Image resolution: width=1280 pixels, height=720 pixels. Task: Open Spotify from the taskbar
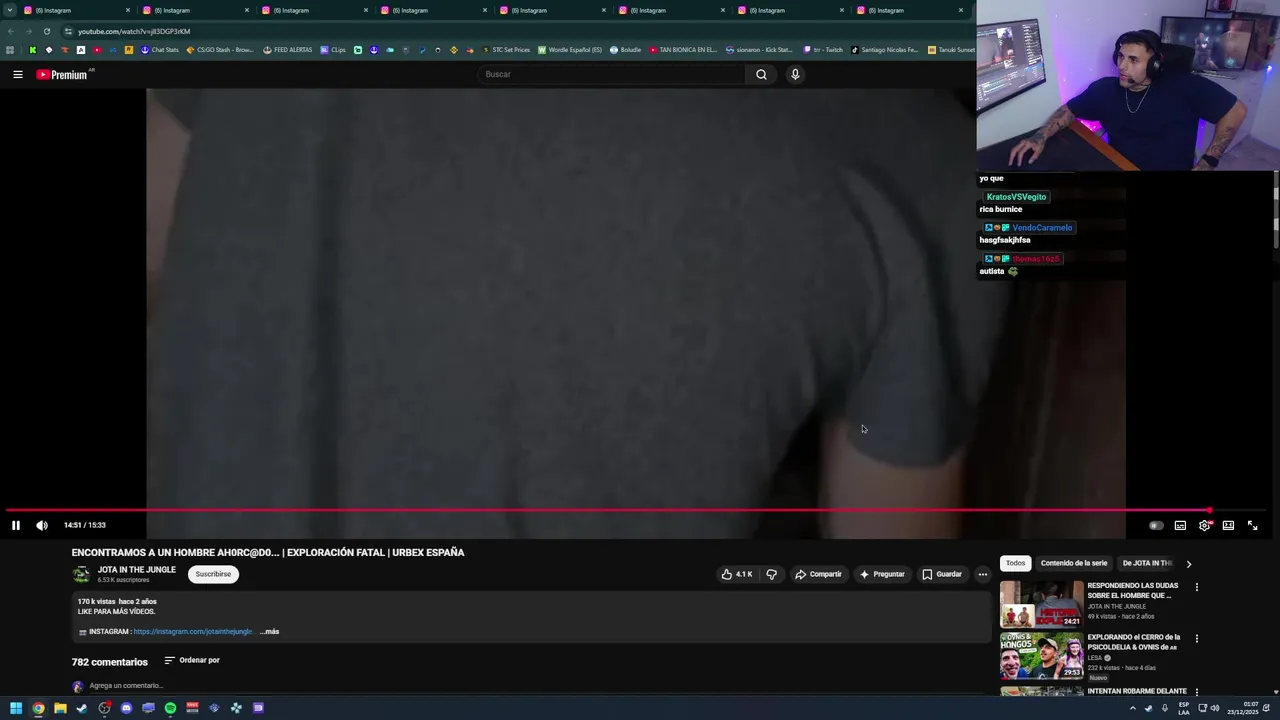click(x=170, y=708)
